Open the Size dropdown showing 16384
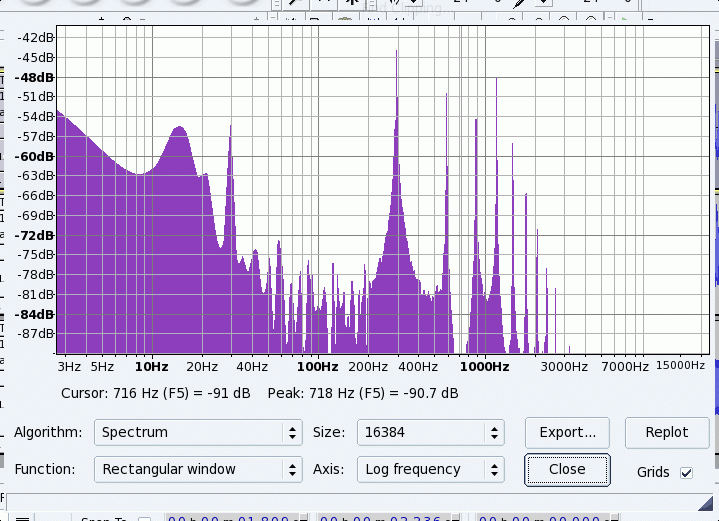Image resolution: width=719 pixels, height=521 pixels. [429, 433]
